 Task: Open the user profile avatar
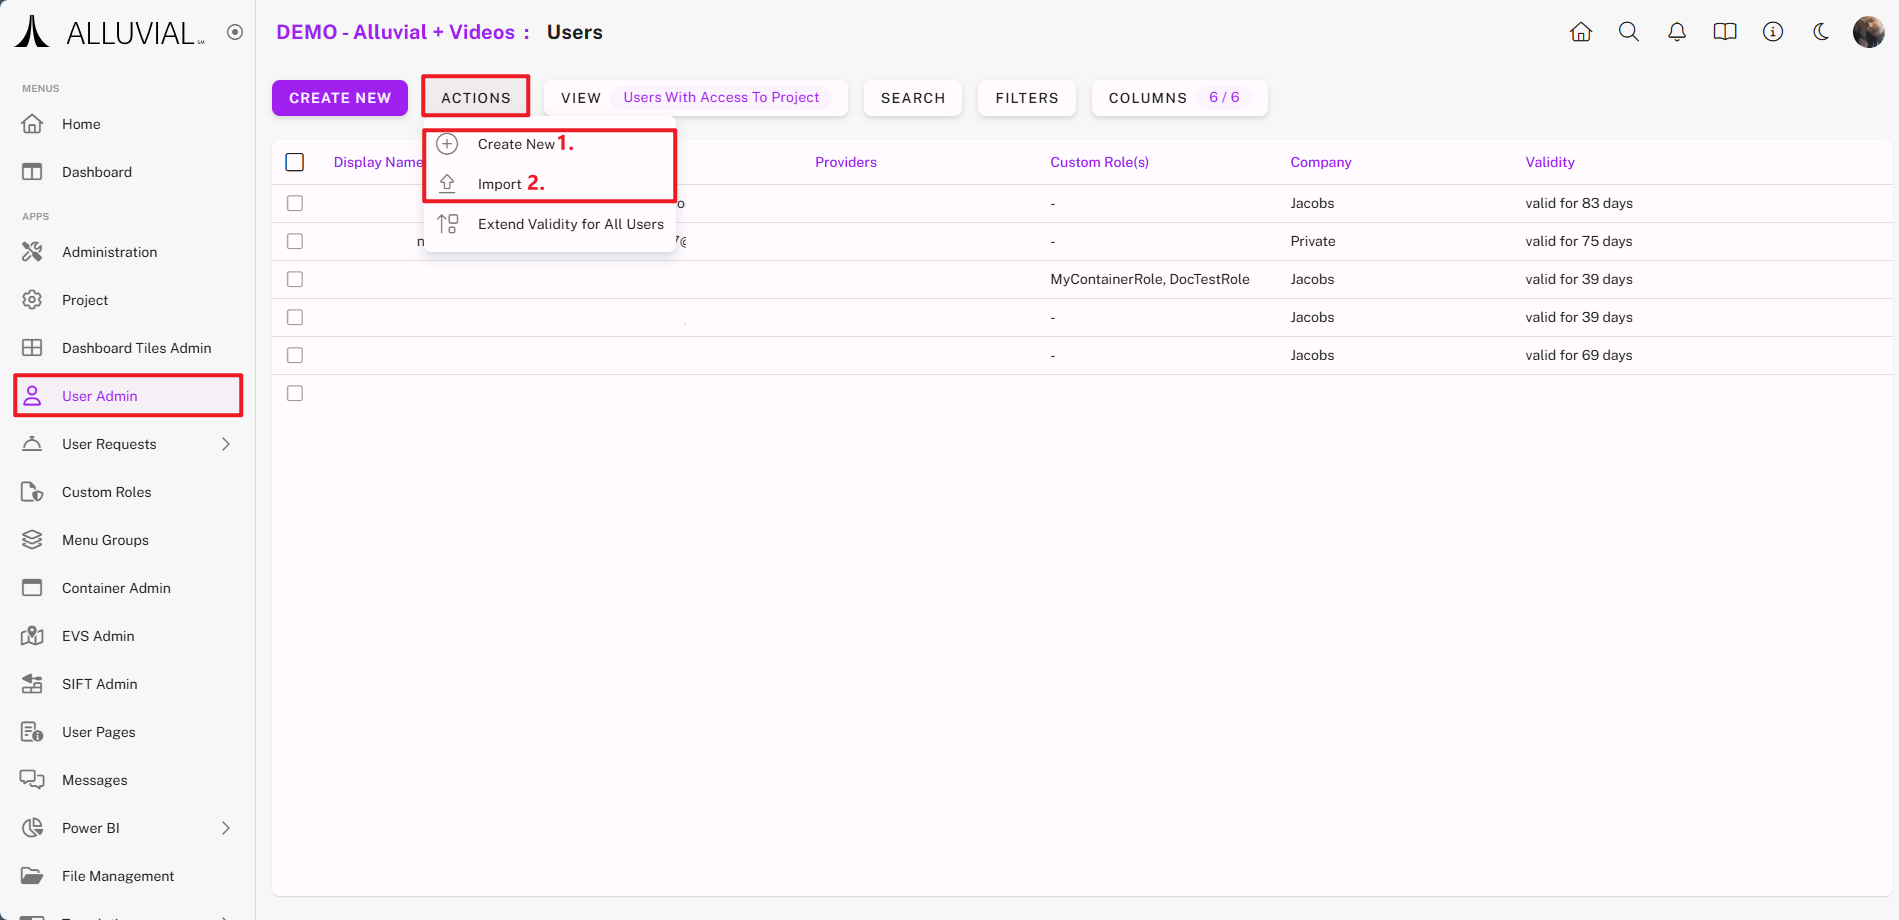click(1867, 32)
